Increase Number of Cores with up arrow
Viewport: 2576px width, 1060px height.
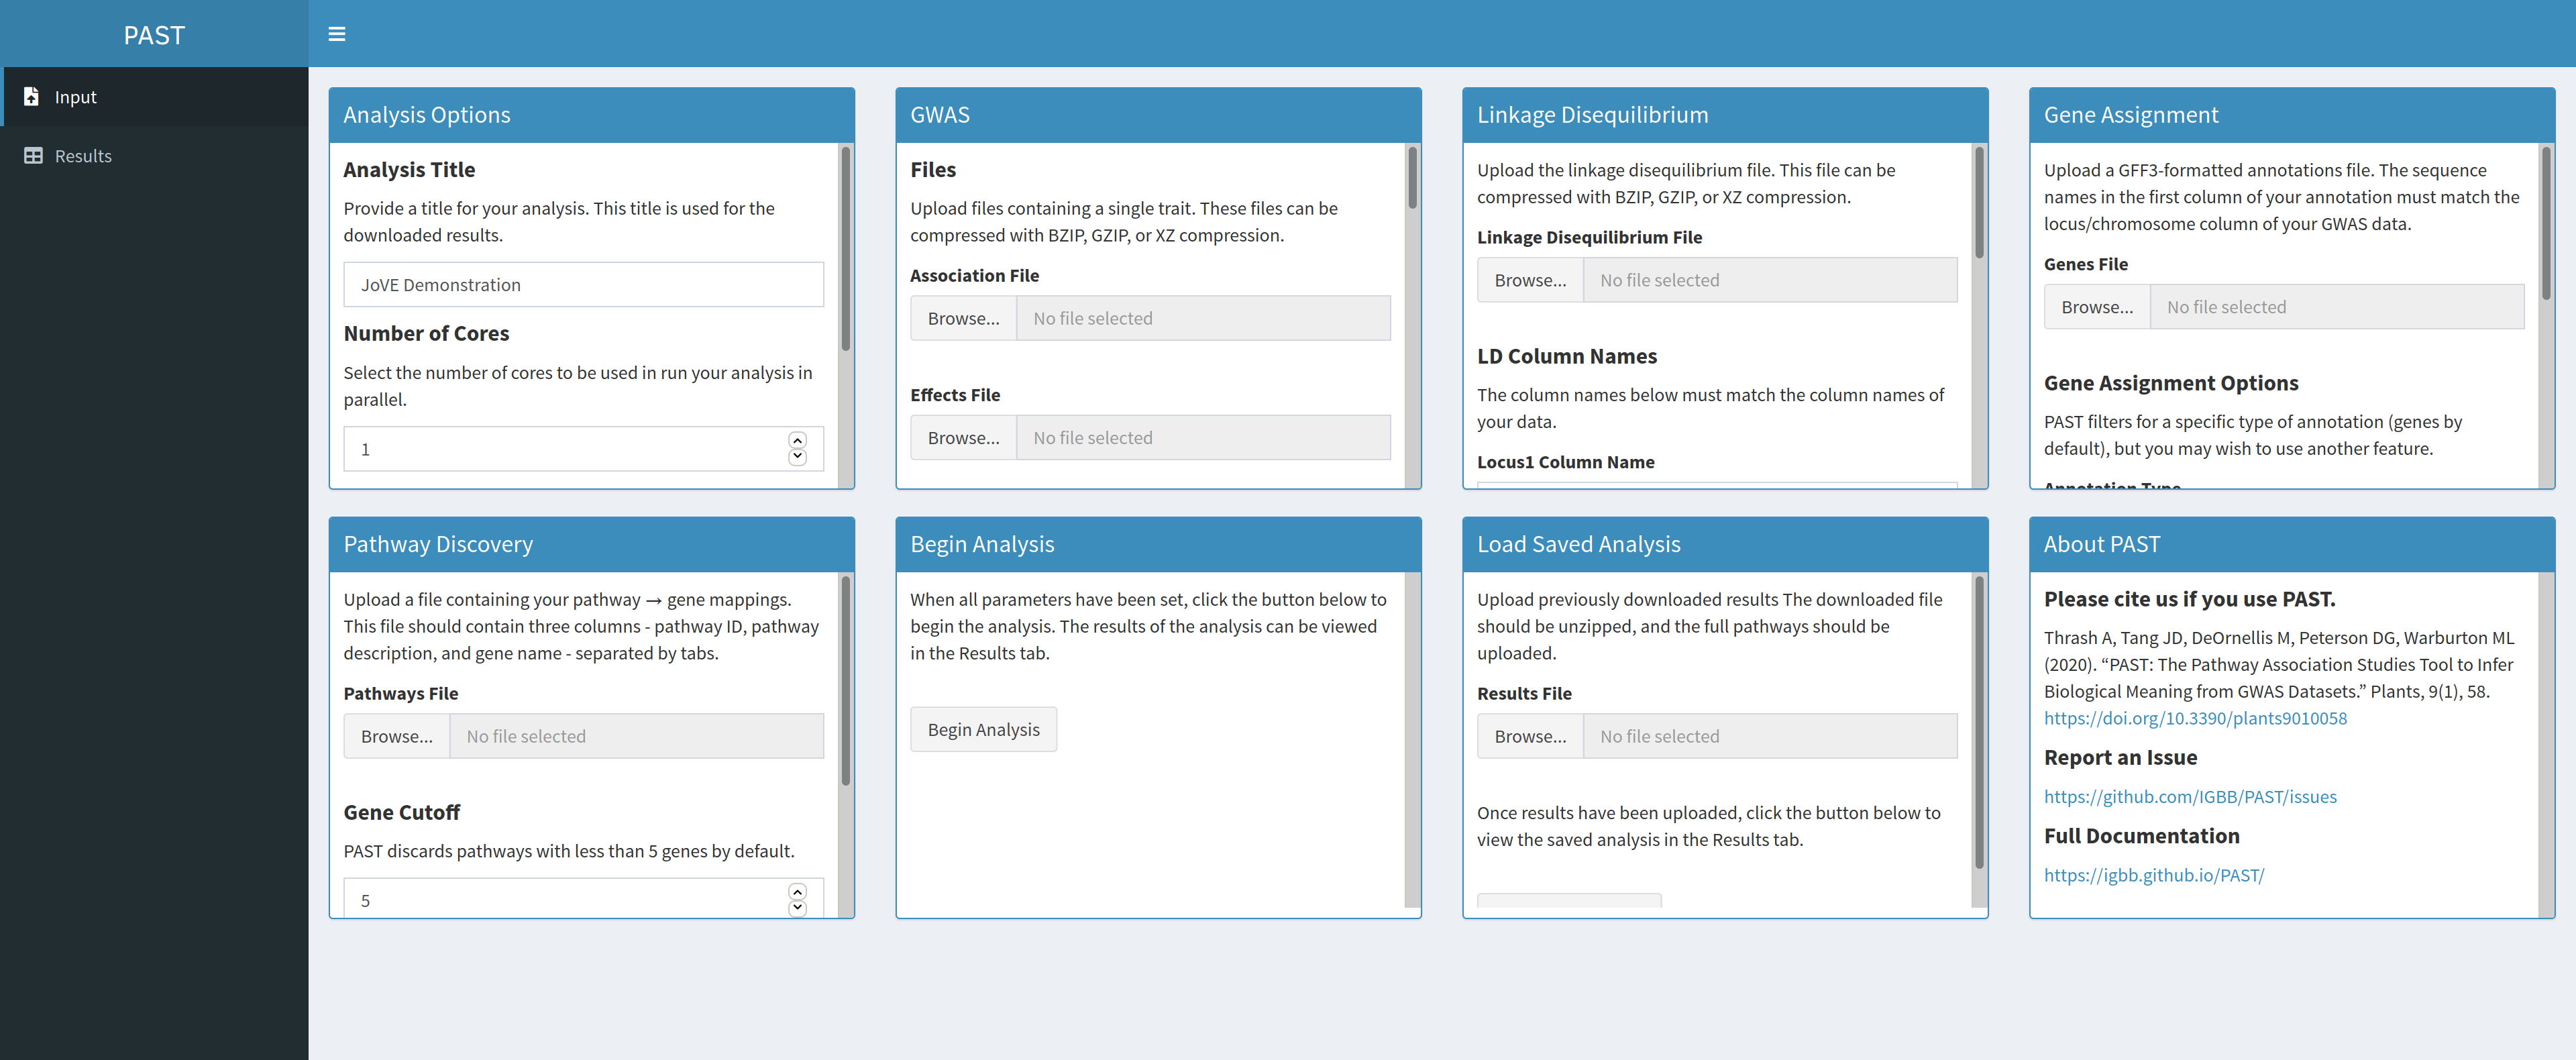pyautogui.click(x=797, y=441)
